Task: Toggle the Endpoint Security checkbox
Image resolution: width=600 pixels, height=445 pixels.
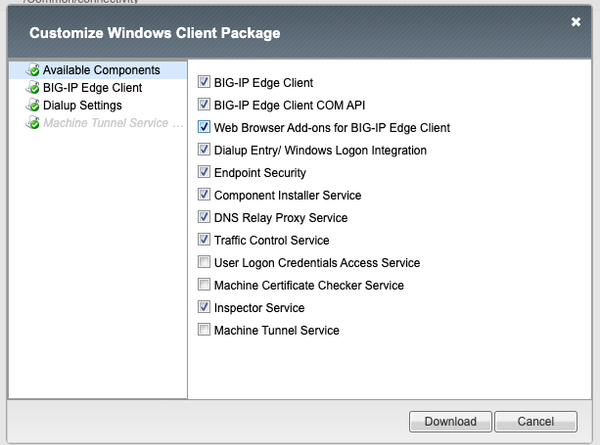Action: 204,173
